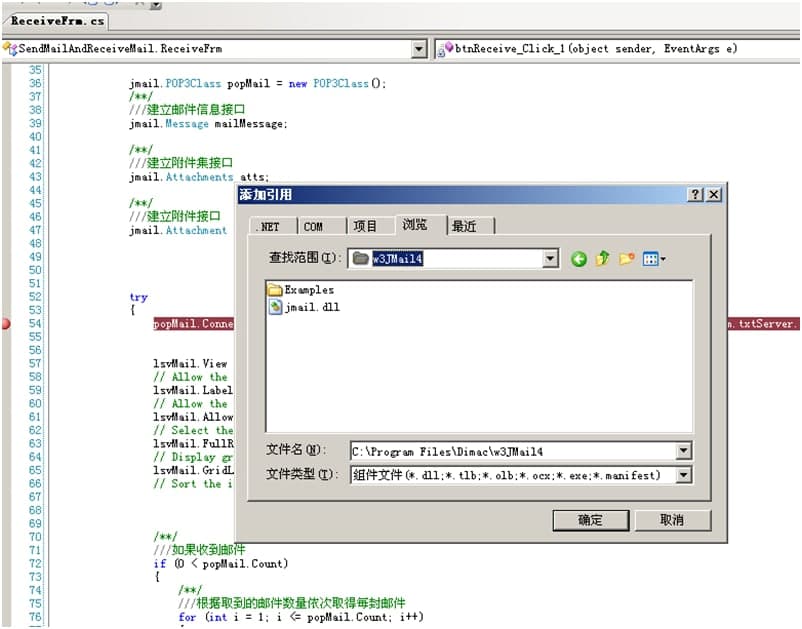Switch to the COM tab
Viewport: 802px width, 629px height.
tap(321, 226)
